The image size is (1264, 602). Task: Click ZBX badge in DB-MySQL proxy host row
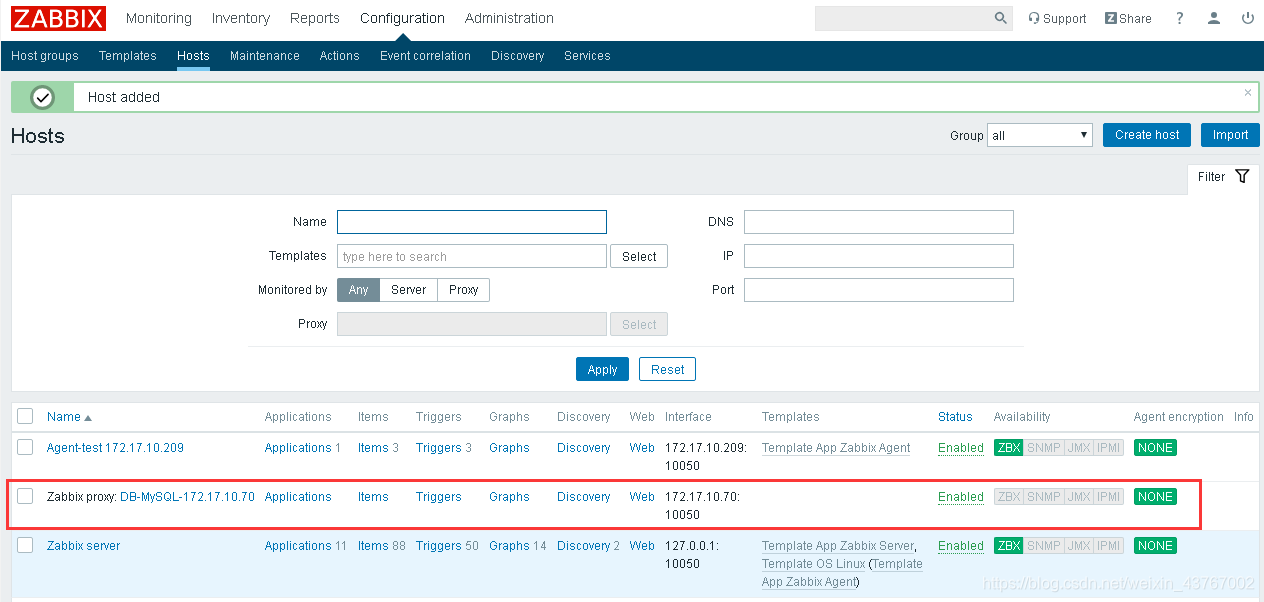1009,497
